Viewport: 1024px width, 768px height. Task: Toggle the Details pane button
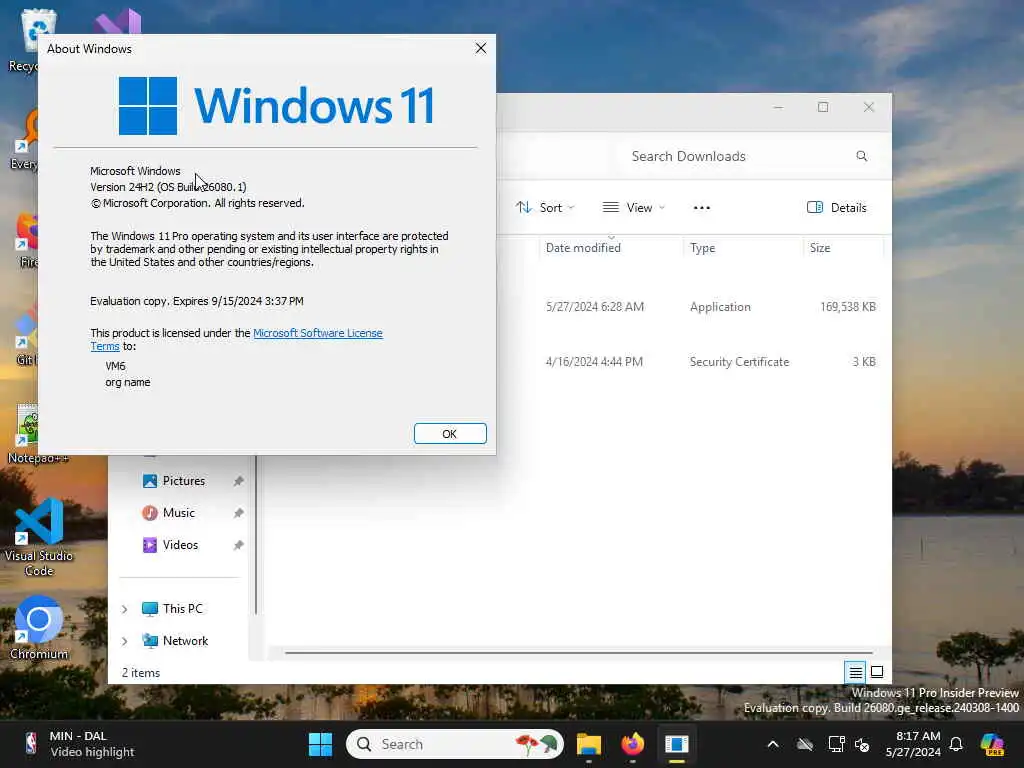(x=837, y=208)
